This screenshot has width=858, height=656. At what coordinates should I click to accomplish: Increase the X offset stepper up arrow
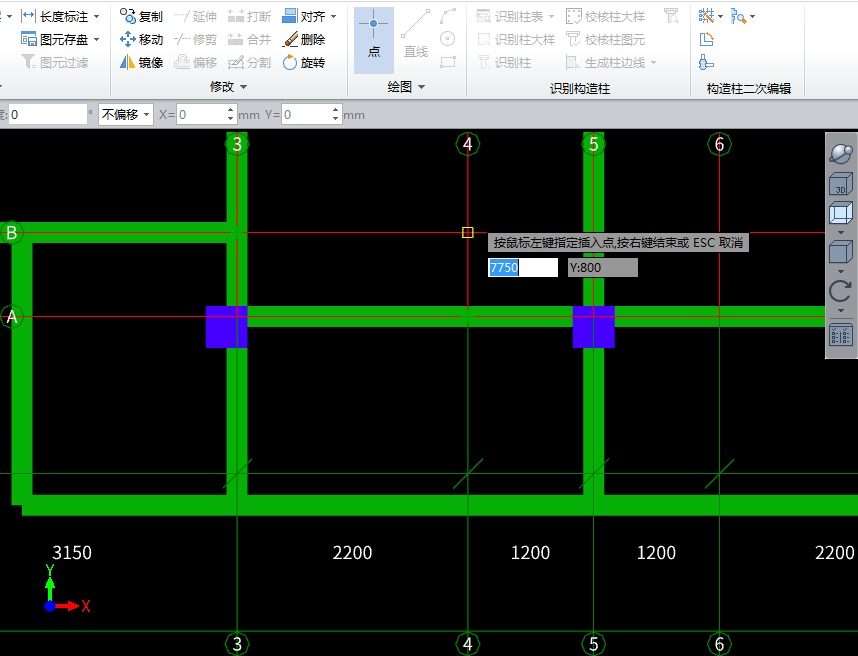(x=230, y=109)
